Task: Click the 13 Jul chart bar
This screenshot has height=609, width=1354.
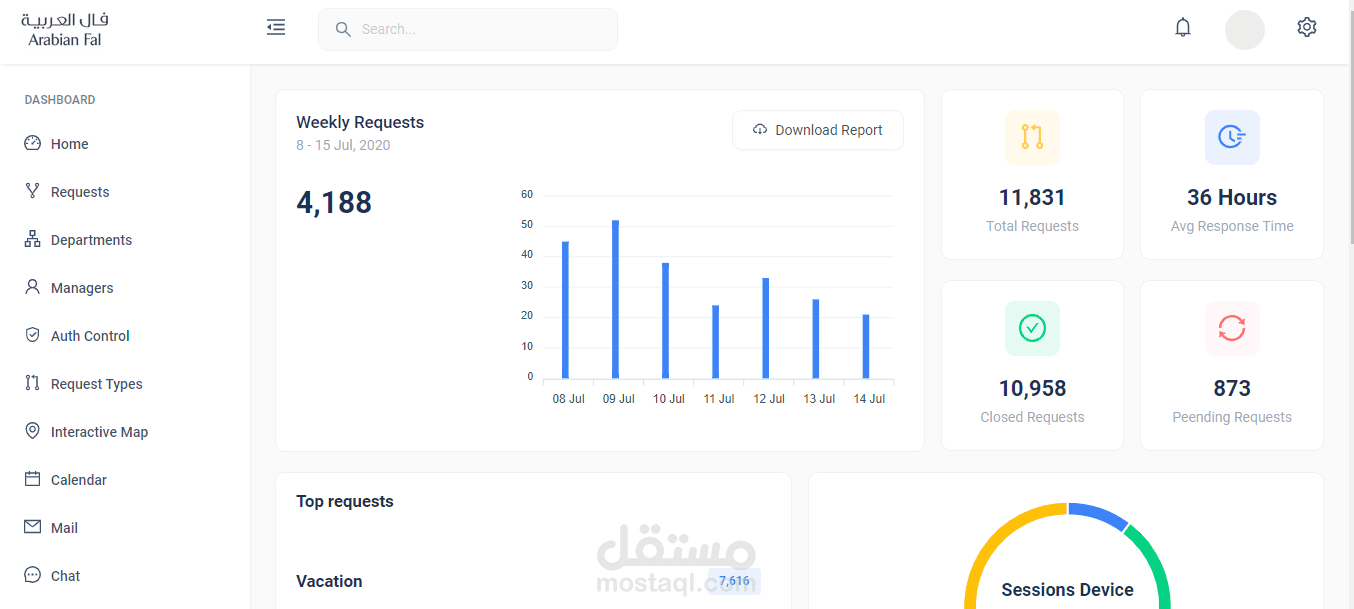Action: [816, 339]
